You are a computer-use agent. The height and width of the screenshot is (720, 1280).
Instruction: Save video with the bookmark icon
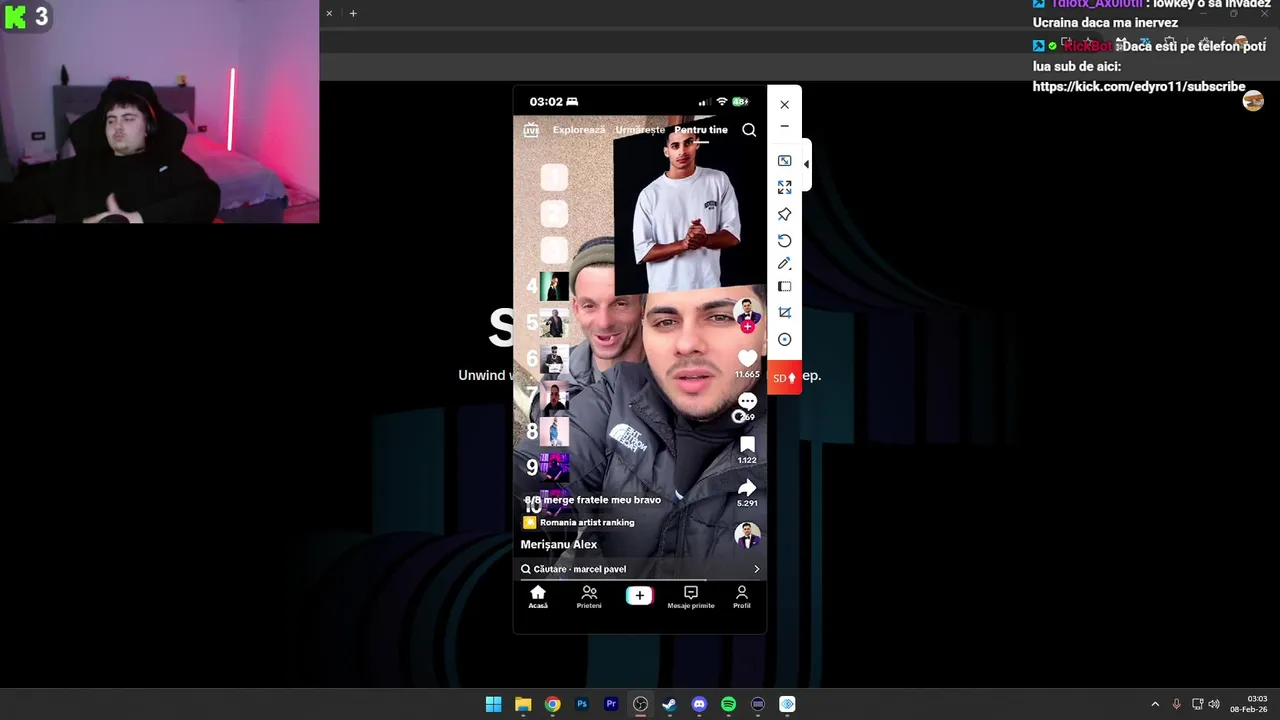click(747, 445)
